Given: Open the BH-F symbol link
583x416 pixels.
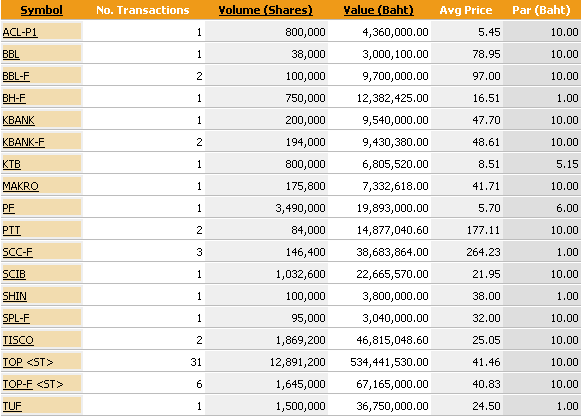Looking at the screenshot, I should tap(14, 98).
